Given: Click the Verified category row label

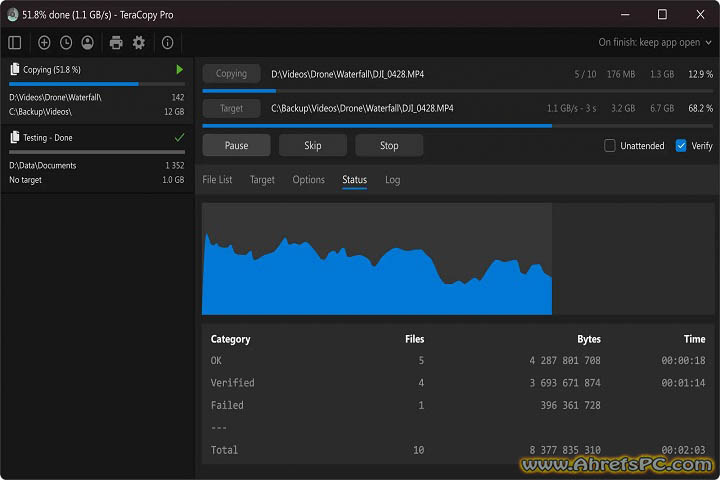Looking at the screenshot, I should tap(232, 383).
